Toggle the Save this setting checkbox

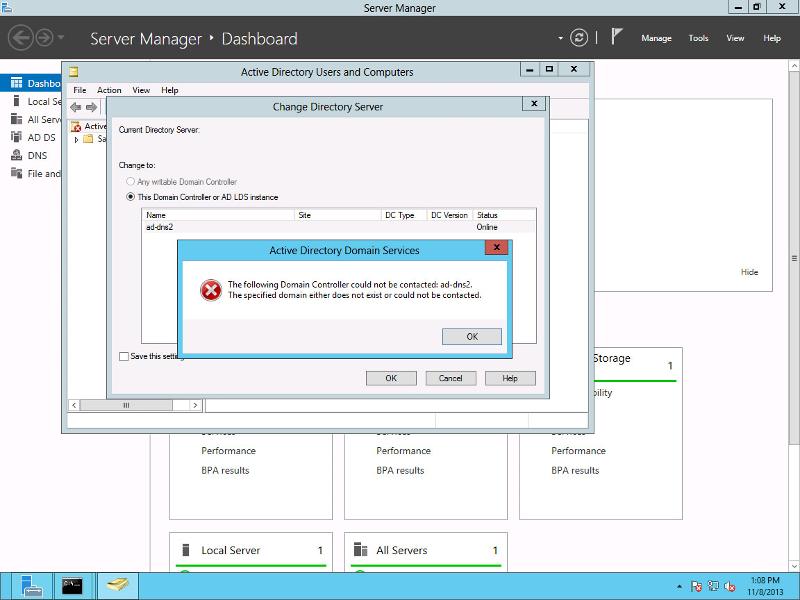click(x=123, y=356)
